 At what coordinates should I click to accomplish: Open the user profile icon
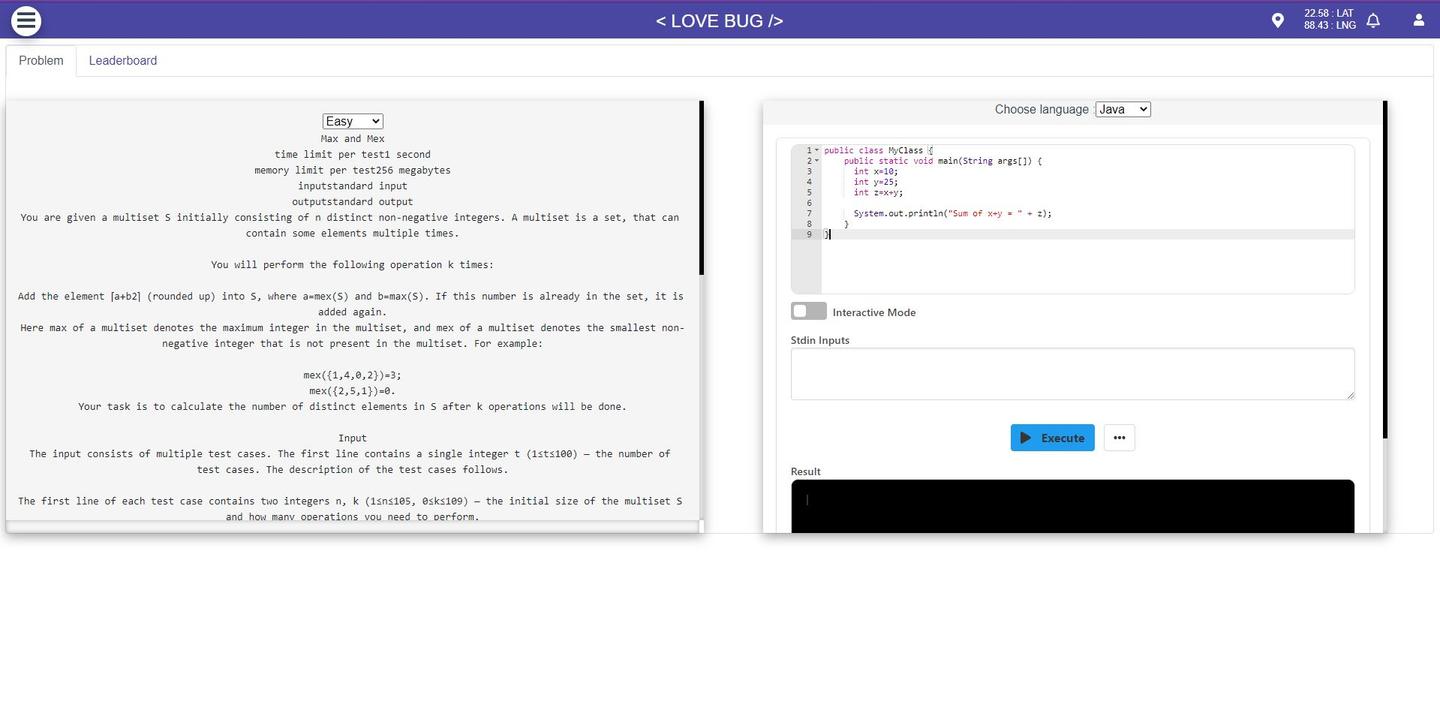coord(1418,20)
